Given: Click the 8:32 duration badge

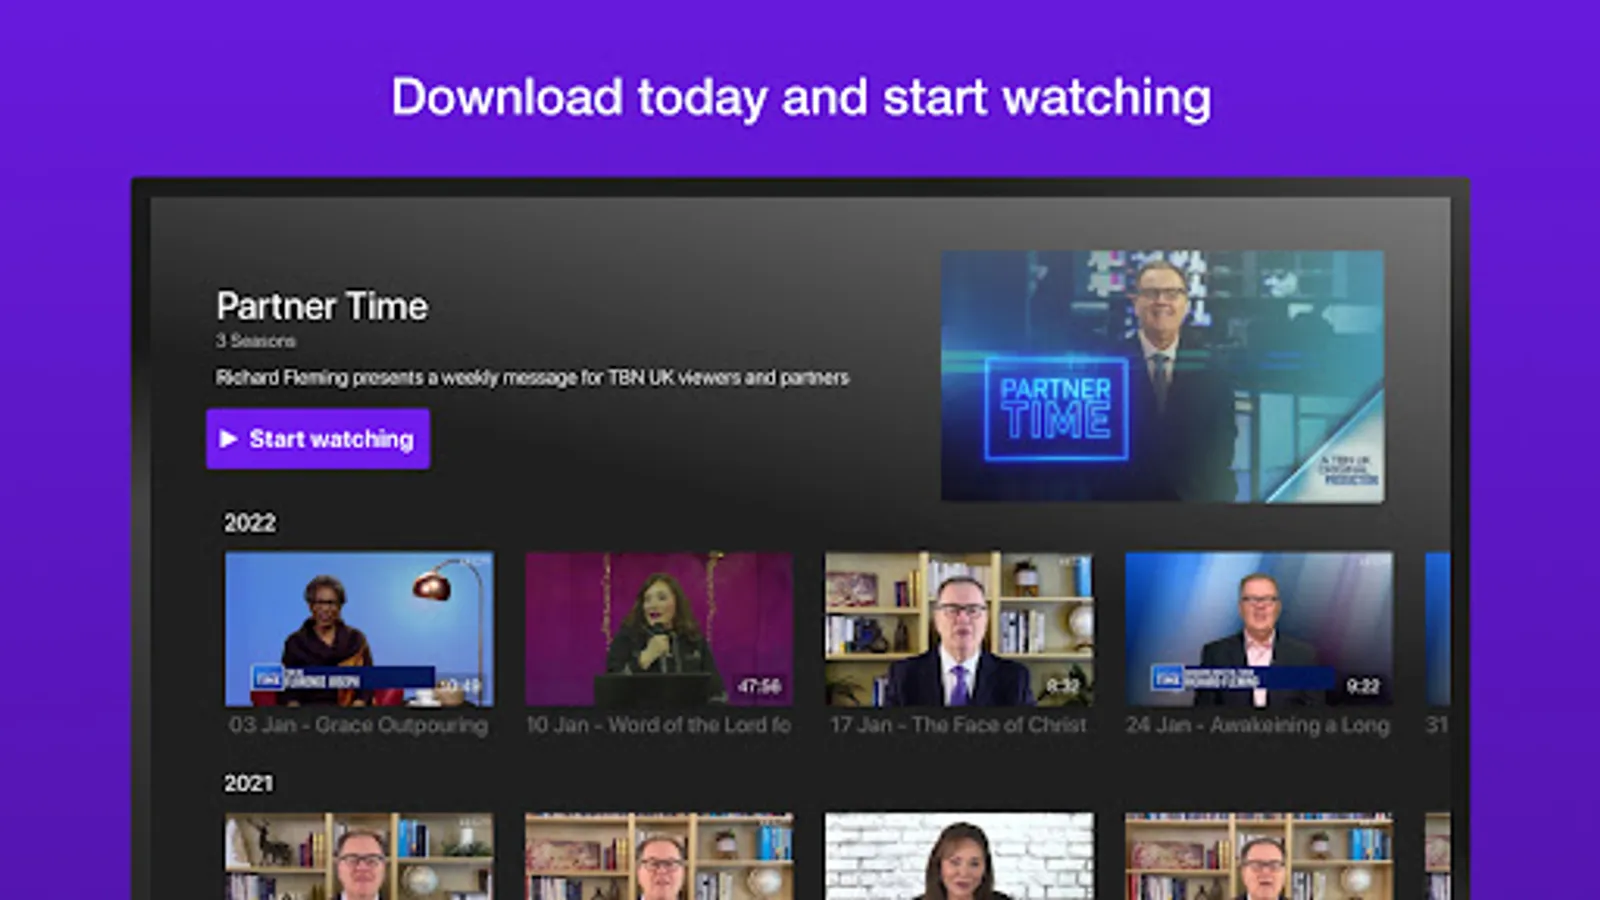Looking at the screenshot, I should pos(1062,686).
